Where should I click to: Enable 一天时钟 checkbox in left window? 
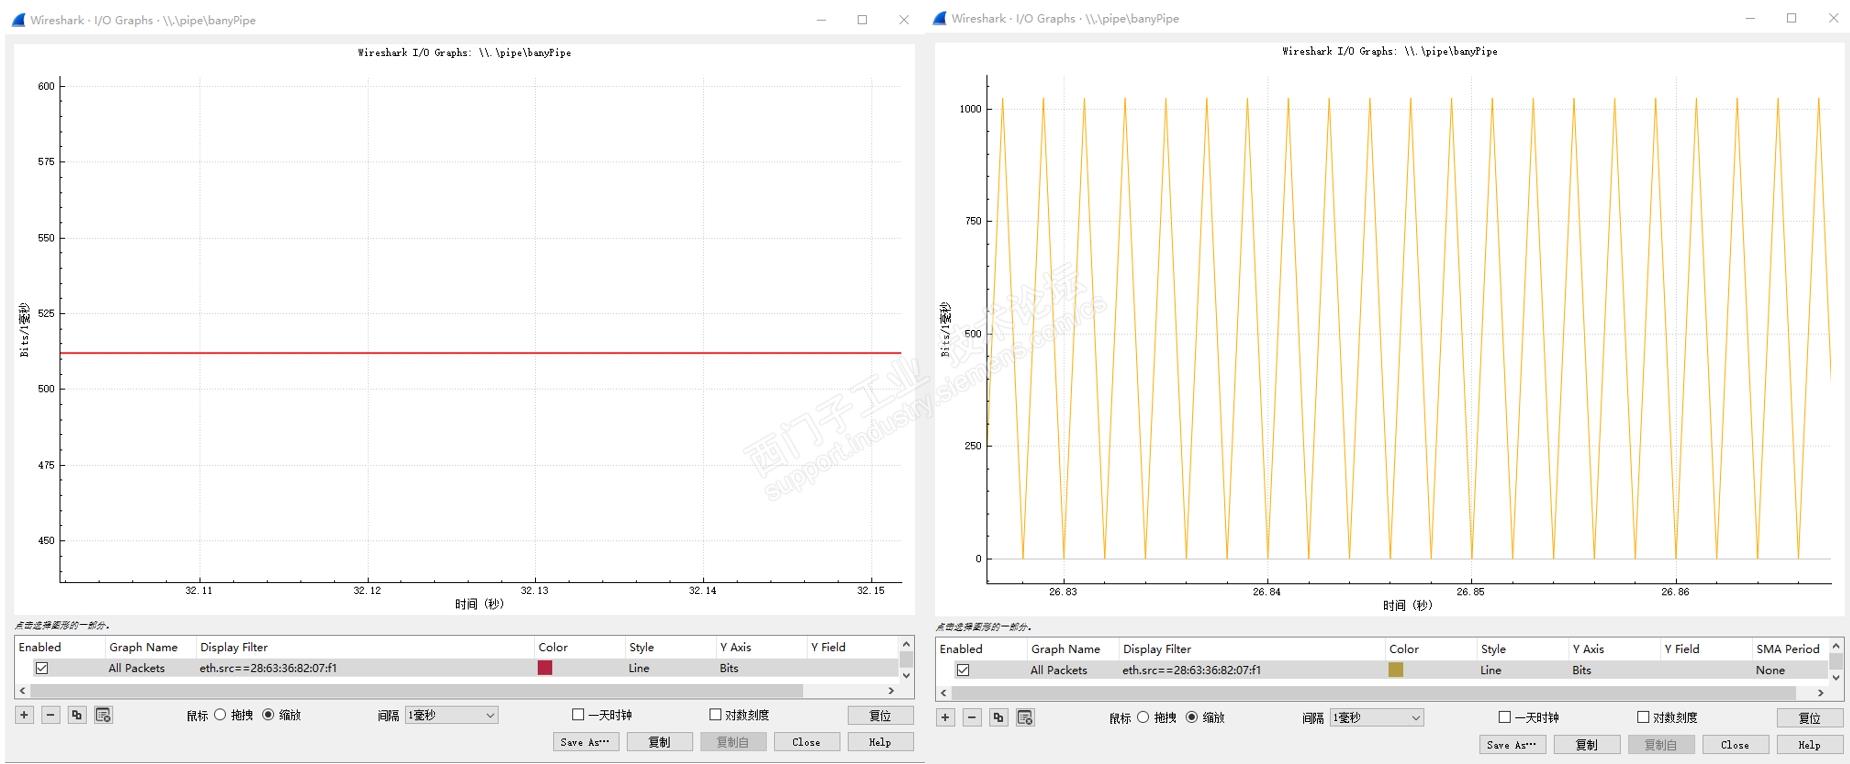[x=578, y=715]
